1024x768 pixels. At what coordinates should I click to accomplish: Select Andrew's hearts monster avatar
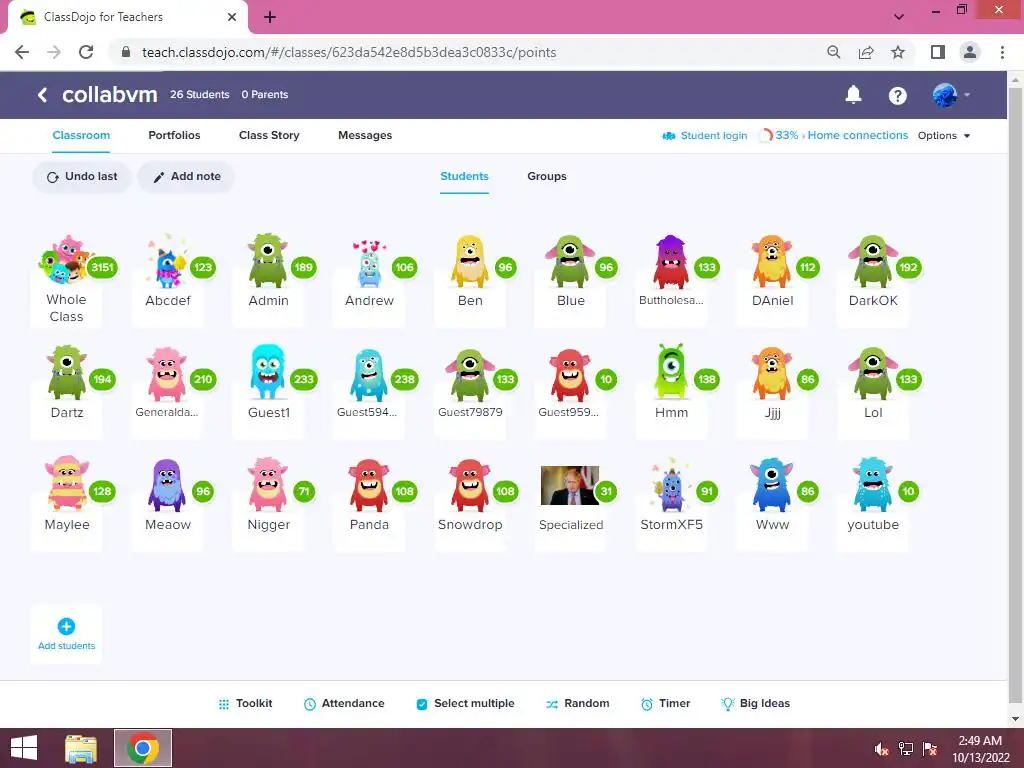point(369,264)
